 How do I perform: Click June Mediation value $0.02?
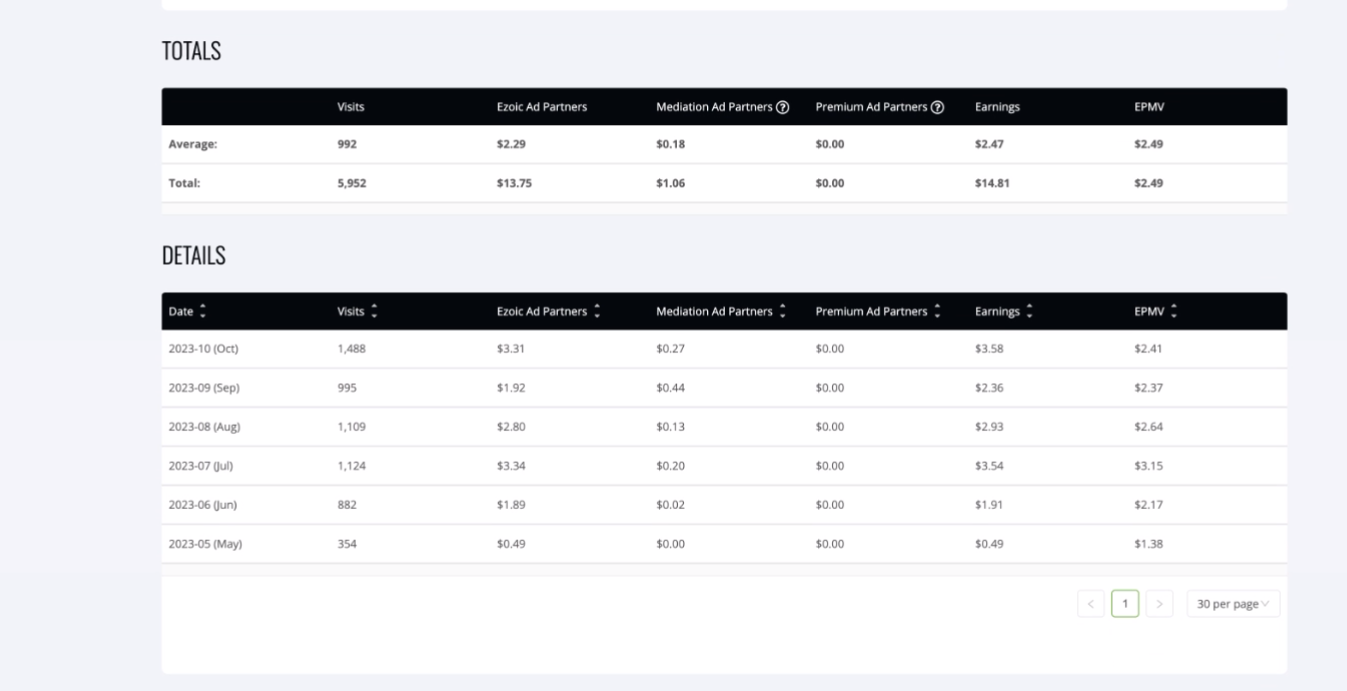click(670, 505)
